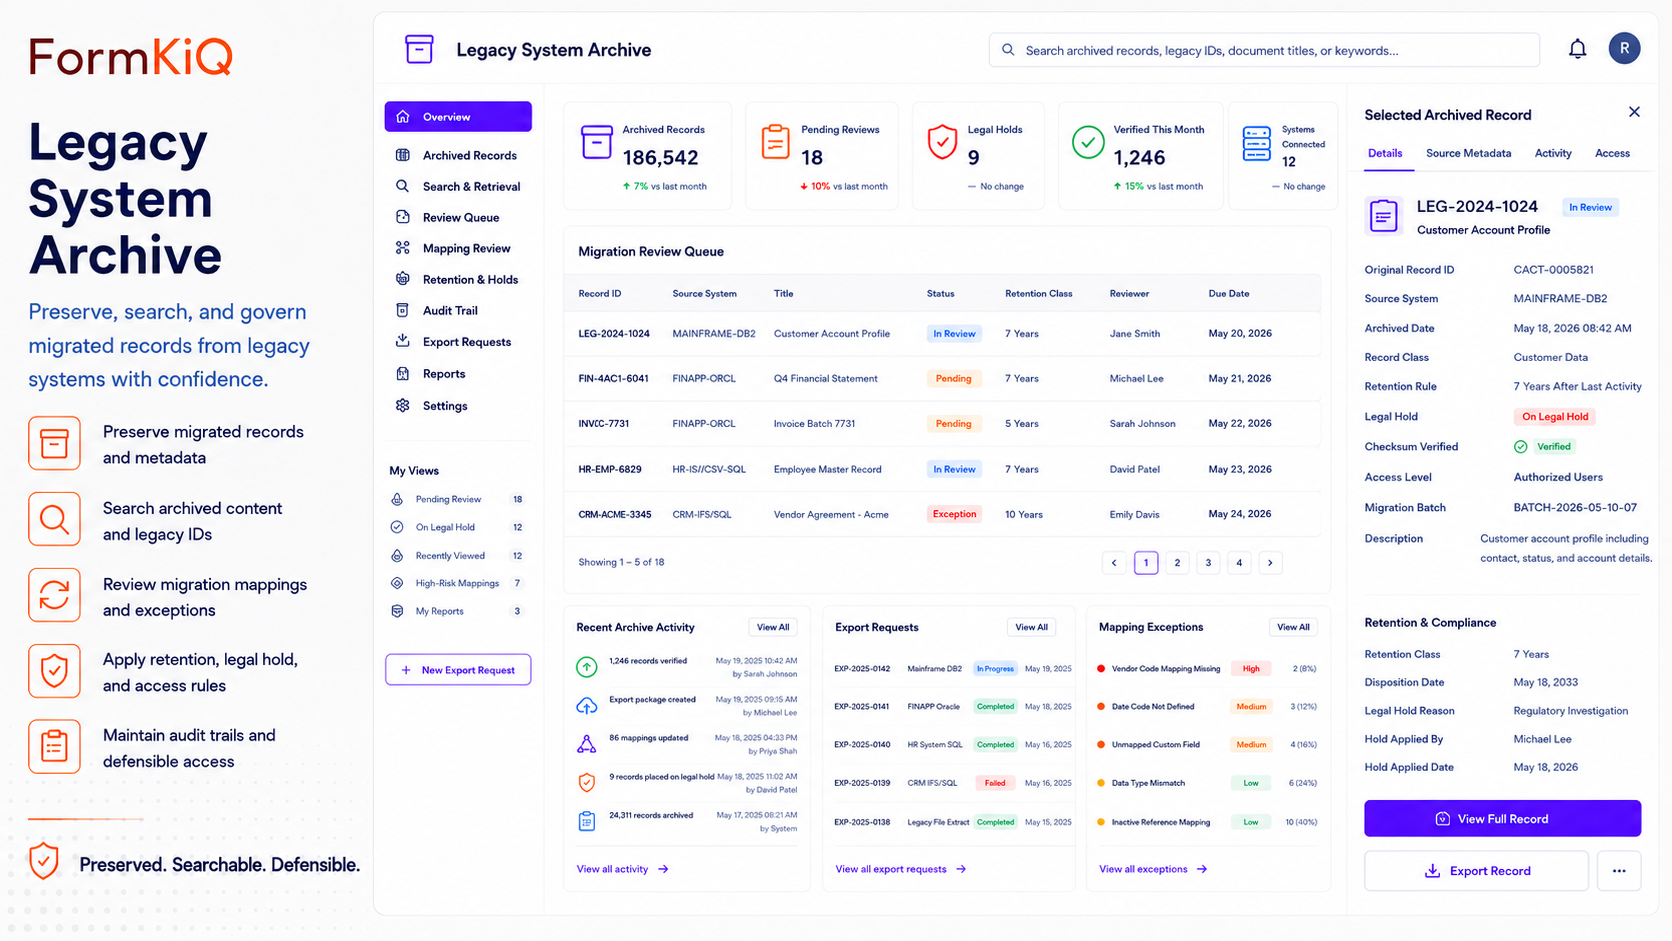Click Export Requests download icon

[403, 341]
